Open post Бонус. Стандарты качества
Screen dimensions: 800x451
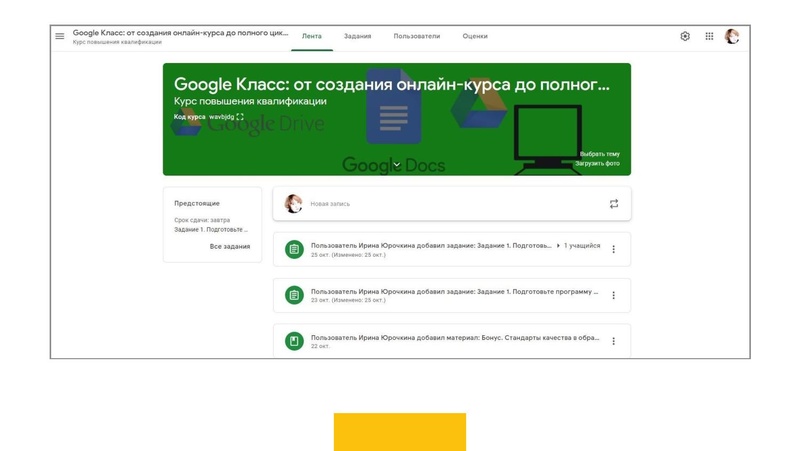coord(452,340)
